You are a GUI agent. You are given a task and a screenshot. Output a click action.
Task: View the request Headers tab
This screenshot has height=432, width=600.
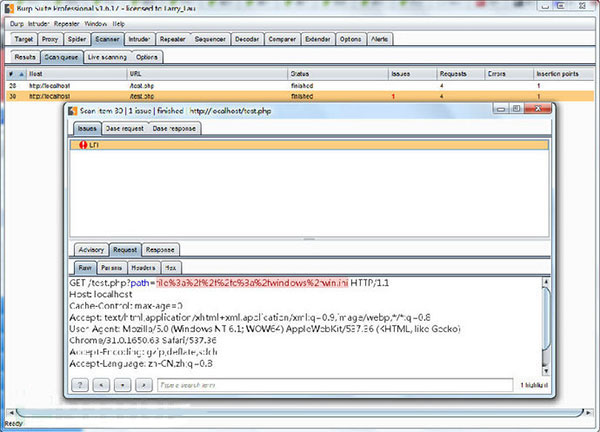pyautogui.click(x=143, y=268)
